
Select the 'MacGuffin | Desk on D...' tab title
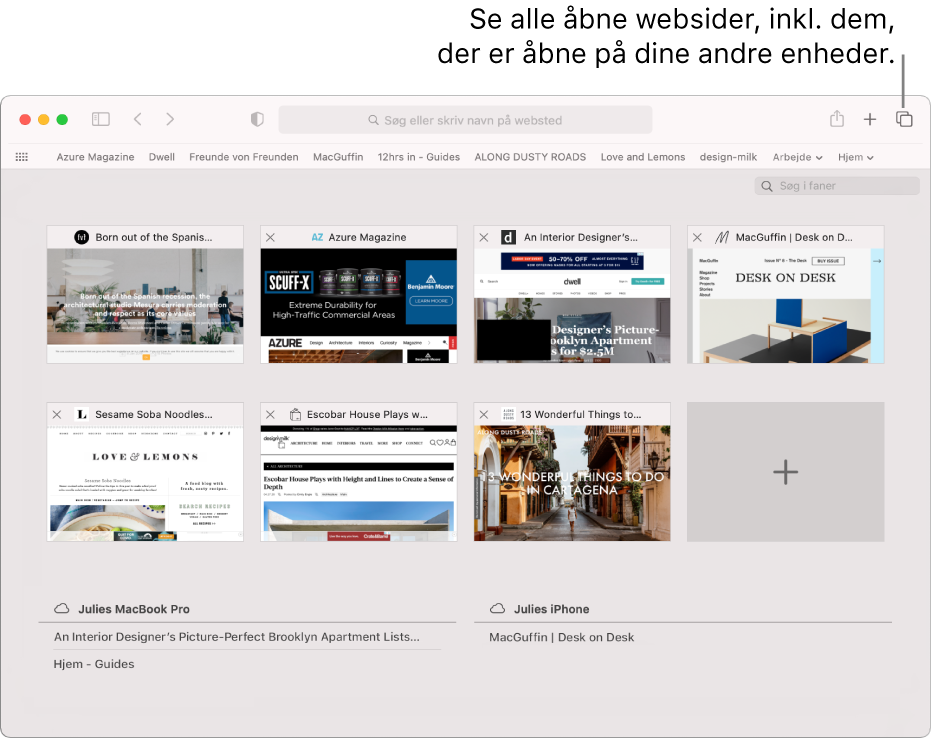coord(794,237)
